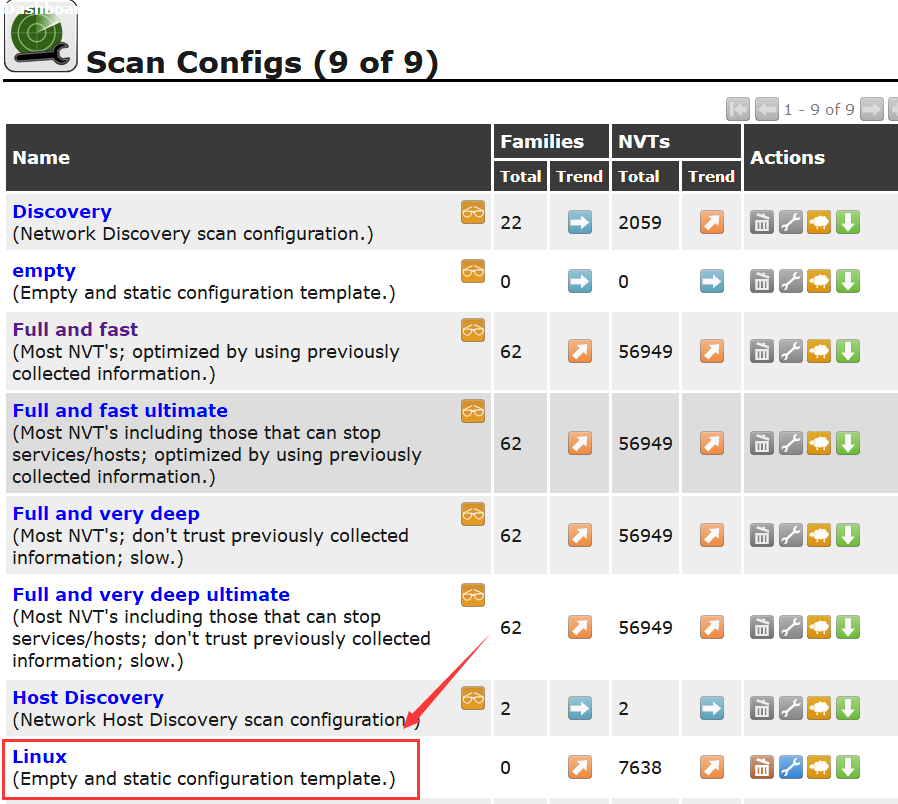The height and width of the screenshot is (804, 898).
Task: Click the glasses icon on Discovery row
Action: (x=473, y=212)
